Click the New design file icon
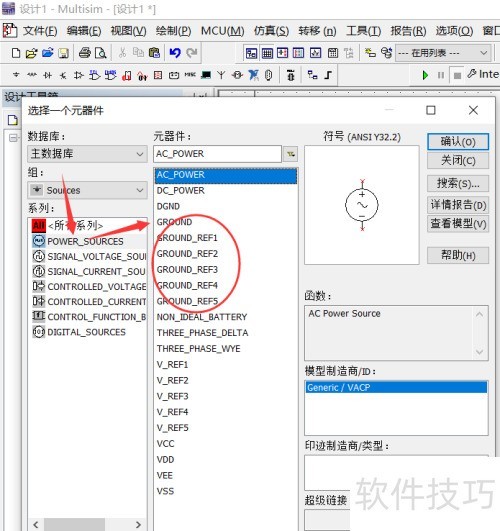 pos(16,53)
